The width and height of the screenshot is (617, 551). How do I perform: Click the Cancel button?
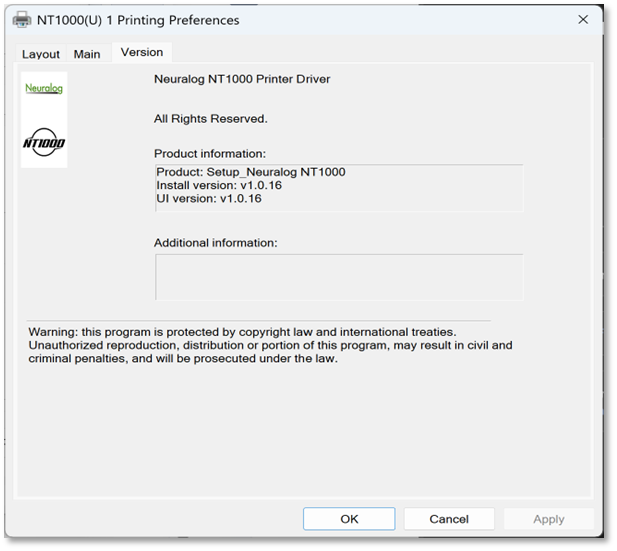(449, 519)
